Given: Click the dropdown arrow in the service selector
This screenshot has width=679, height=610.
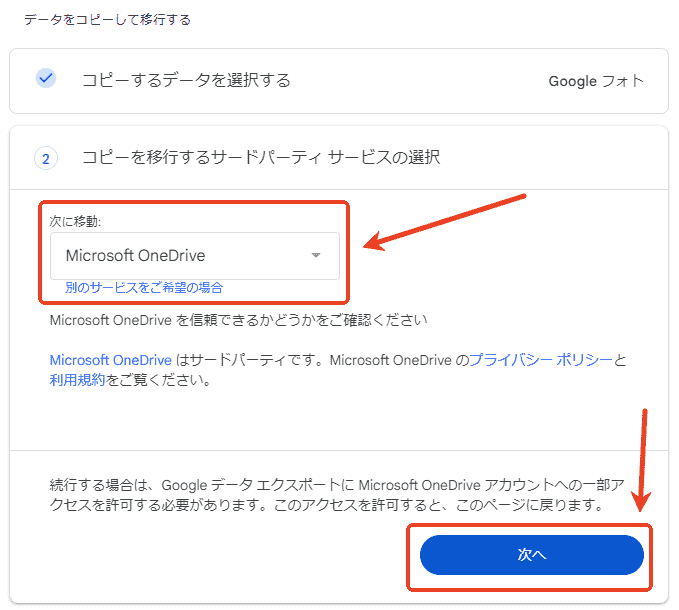Looking at the screenshot, I should (316, 255).
